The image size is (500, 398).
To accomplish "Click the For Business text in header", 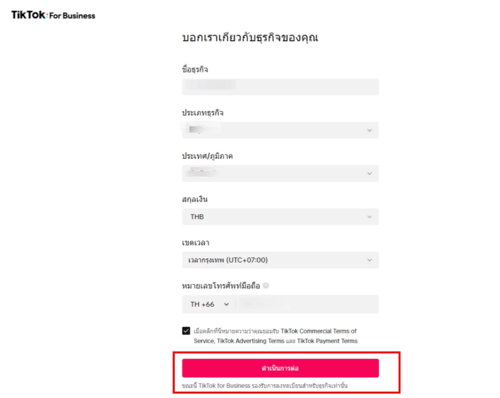I will (x=72, y=16).
